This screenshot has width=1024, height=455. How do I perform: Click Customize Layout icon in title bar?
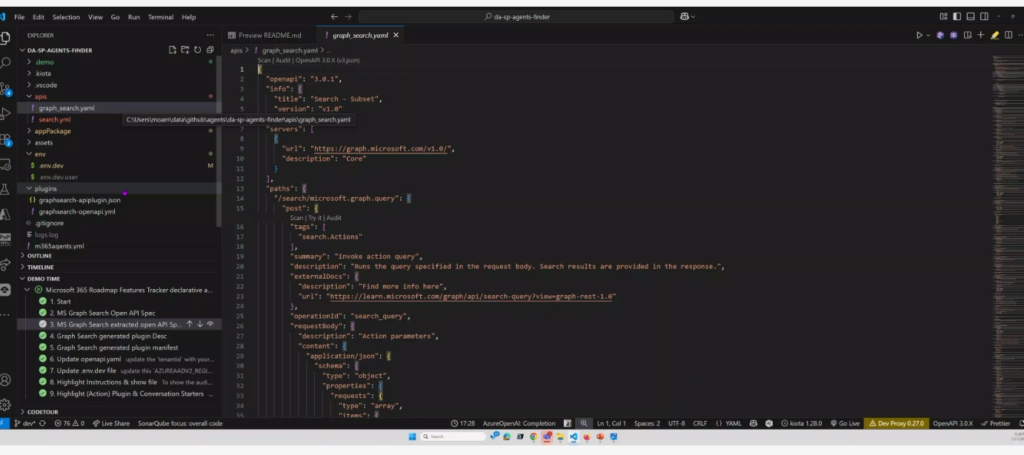click(x=943, y=17)
